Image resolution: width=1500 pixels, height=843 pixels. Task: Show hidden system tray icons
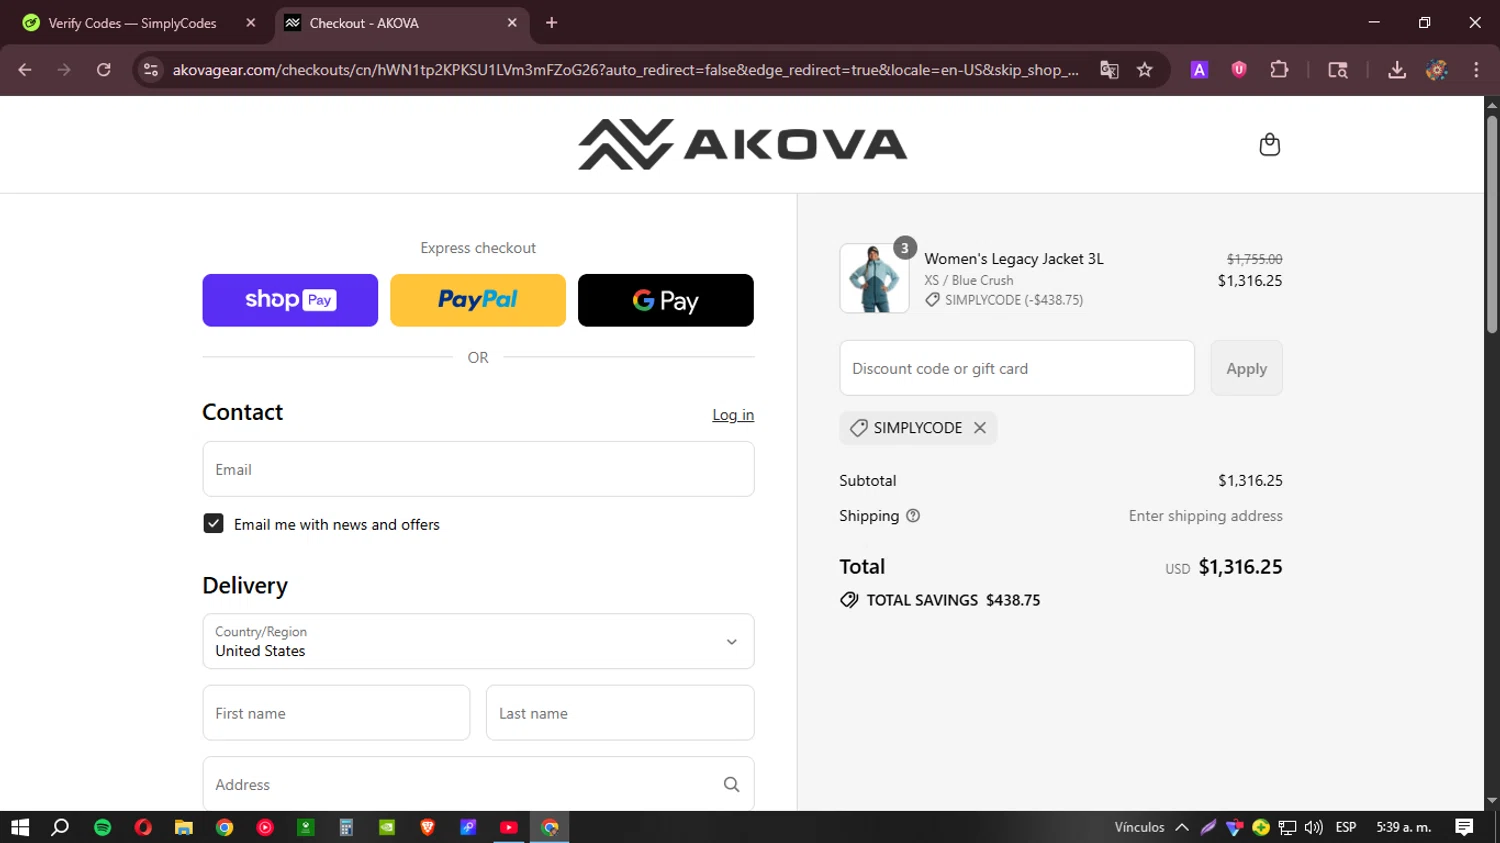pyautogui.click(x=1182, y=827)
